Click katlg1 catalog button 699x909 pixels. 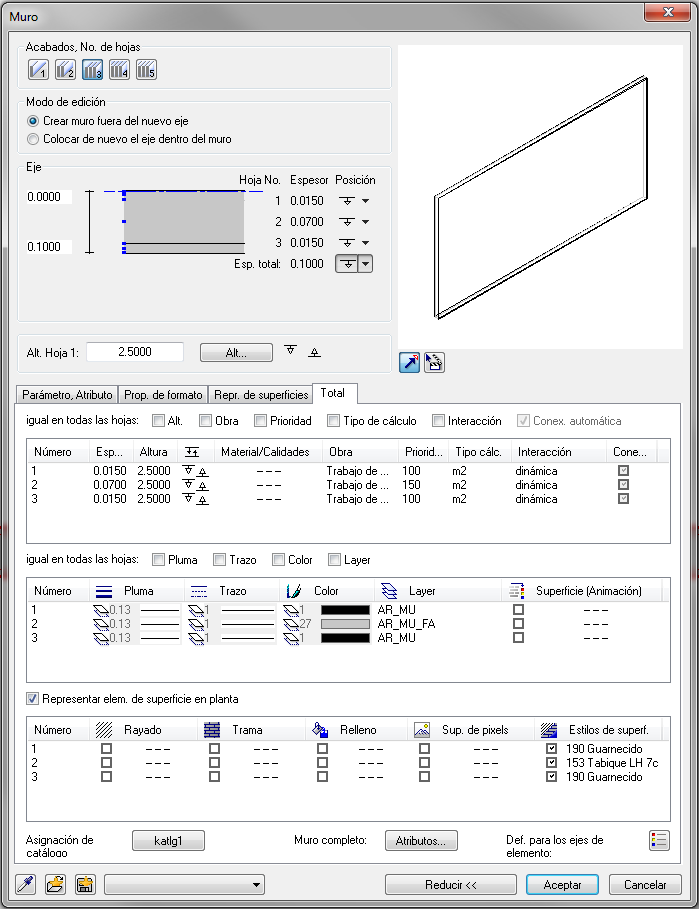[168, 841]
